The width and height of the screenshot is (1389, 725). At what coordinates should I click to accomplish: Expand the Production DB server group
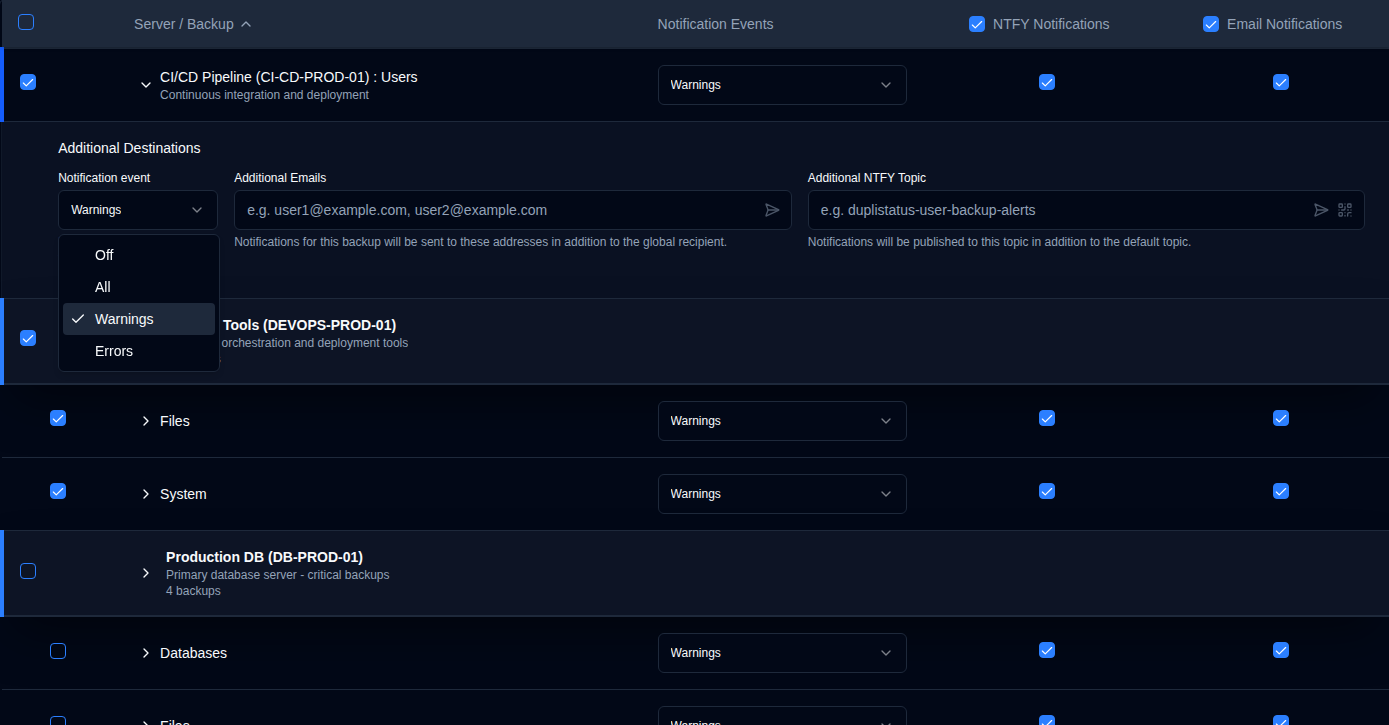click(x=146, y=573)
